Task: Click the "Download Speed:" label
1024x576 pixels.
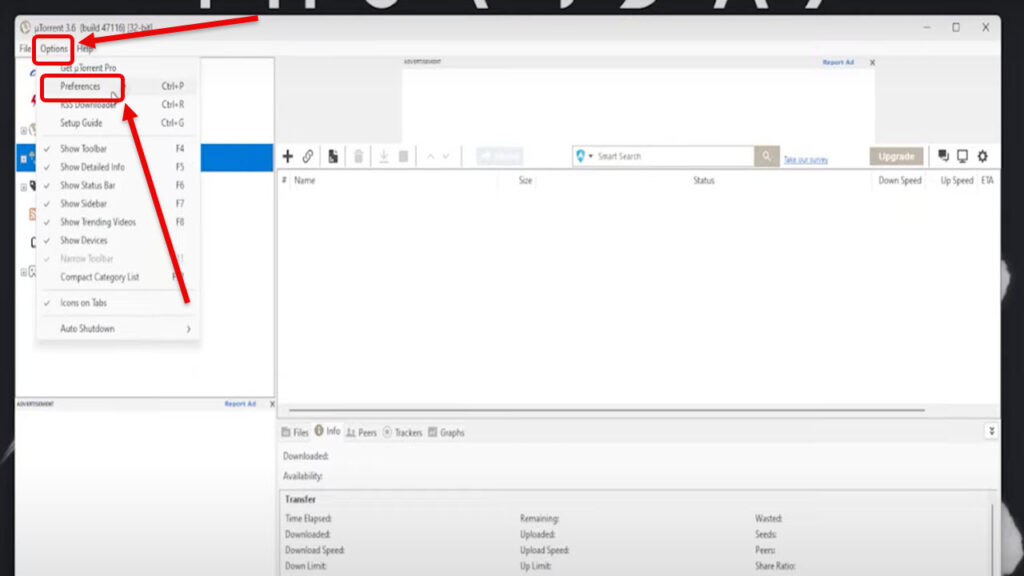Action: [315, 551]
